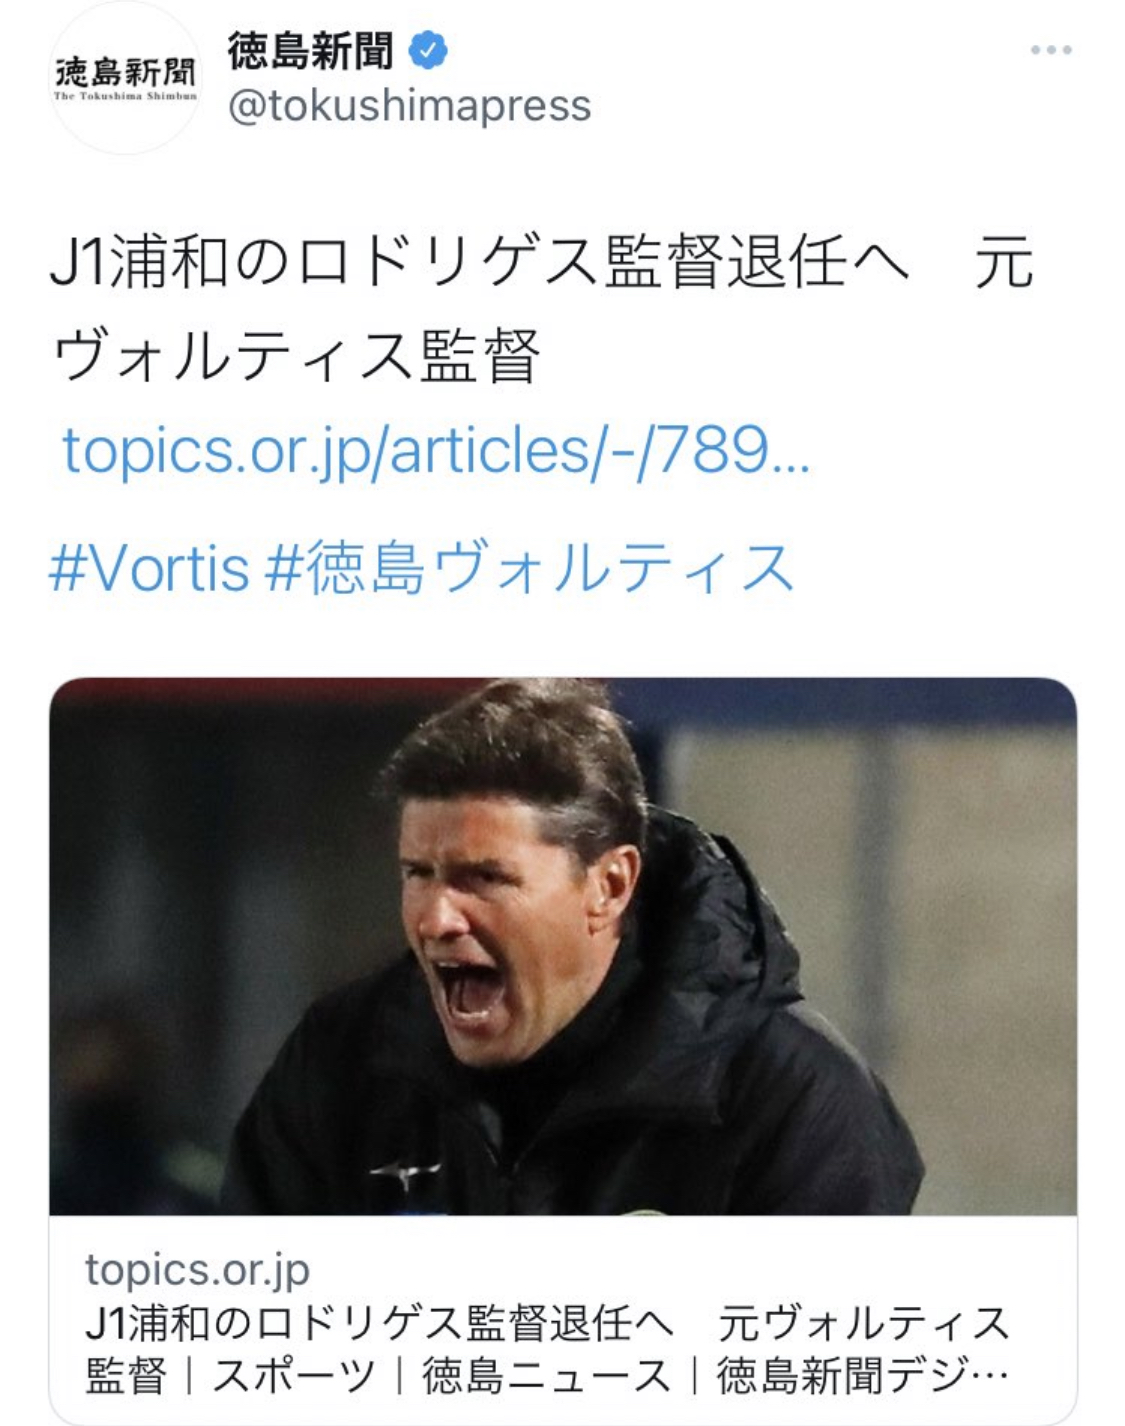
Task: Open the @tokushimapress handle
Action: pyautogui.click(x=410, y=105)
